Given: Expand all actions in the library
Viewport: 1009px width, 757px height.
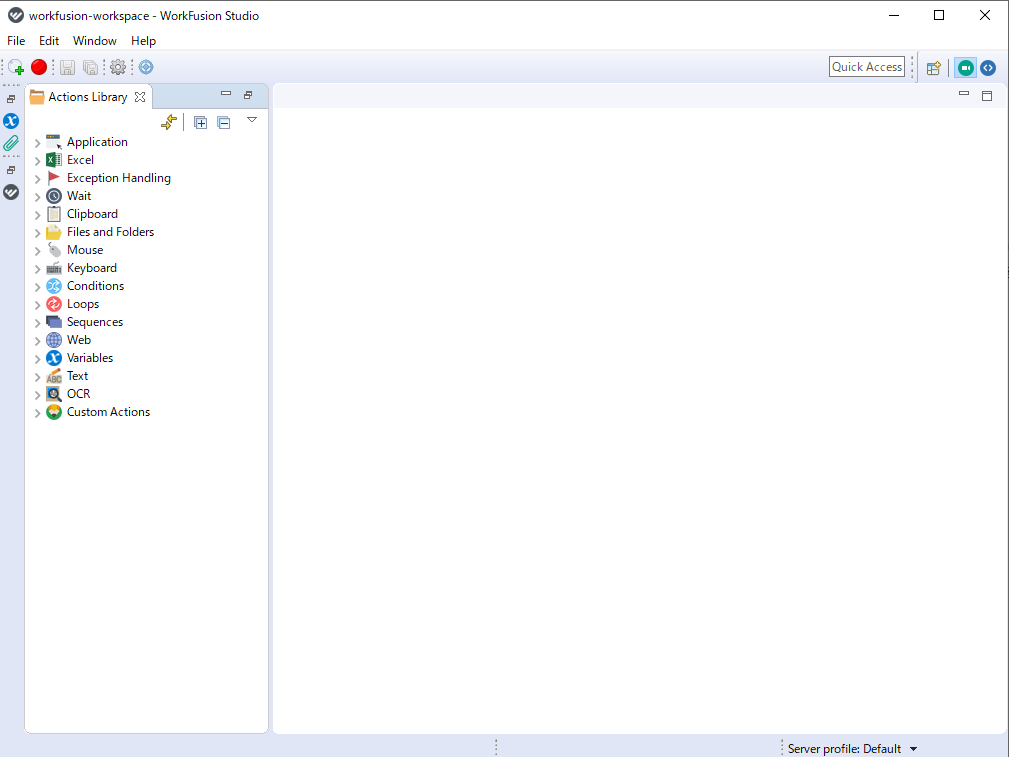Looking at the screenshot, I should point(201,122).
